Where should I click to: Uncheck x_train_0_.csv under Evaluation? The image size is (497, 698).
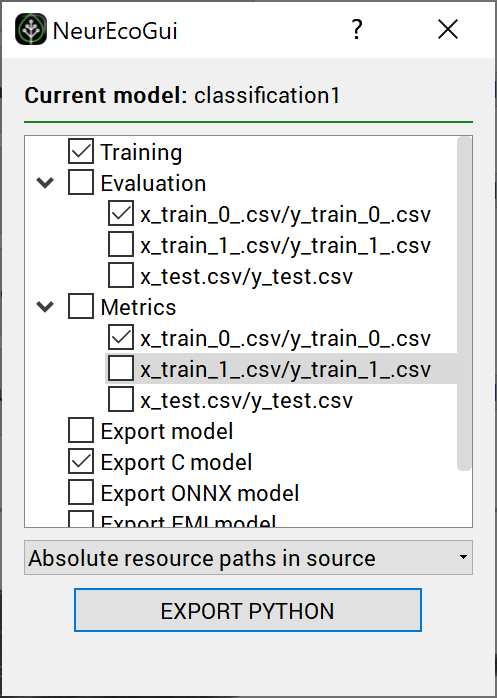coord(121,214)
